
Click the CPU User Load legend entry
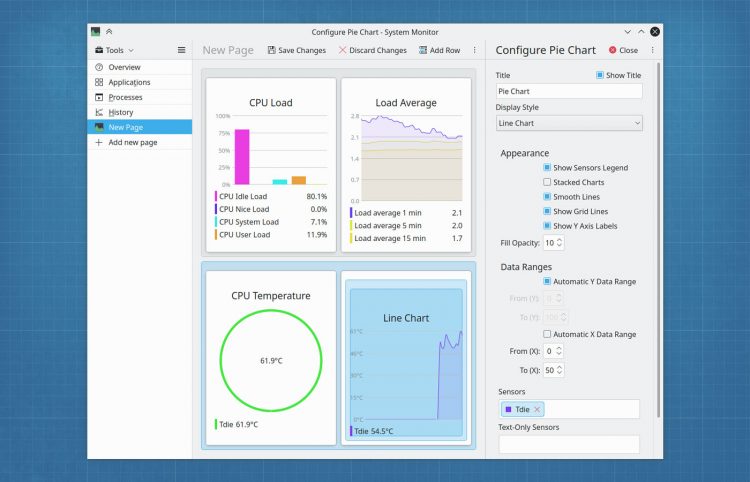click(271, 235)
